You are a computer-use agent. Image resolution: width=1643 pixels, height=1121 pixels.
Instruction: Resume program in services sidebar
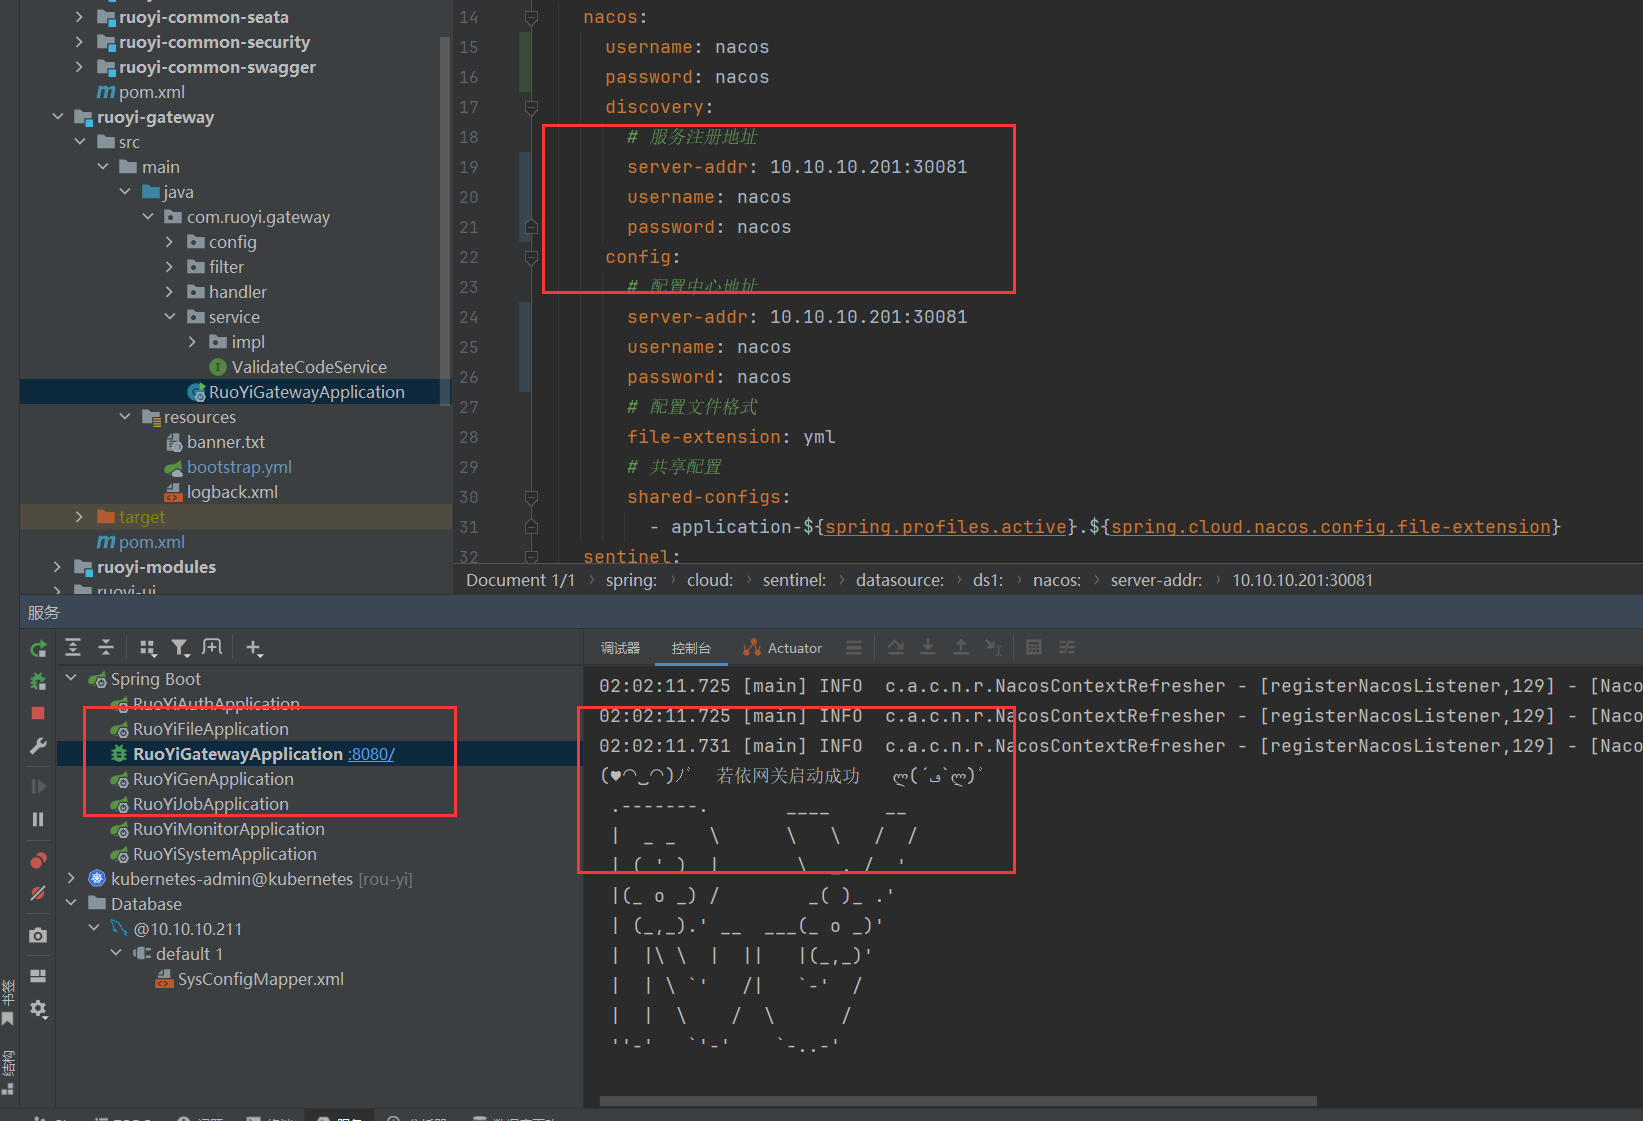pos(38,786)
